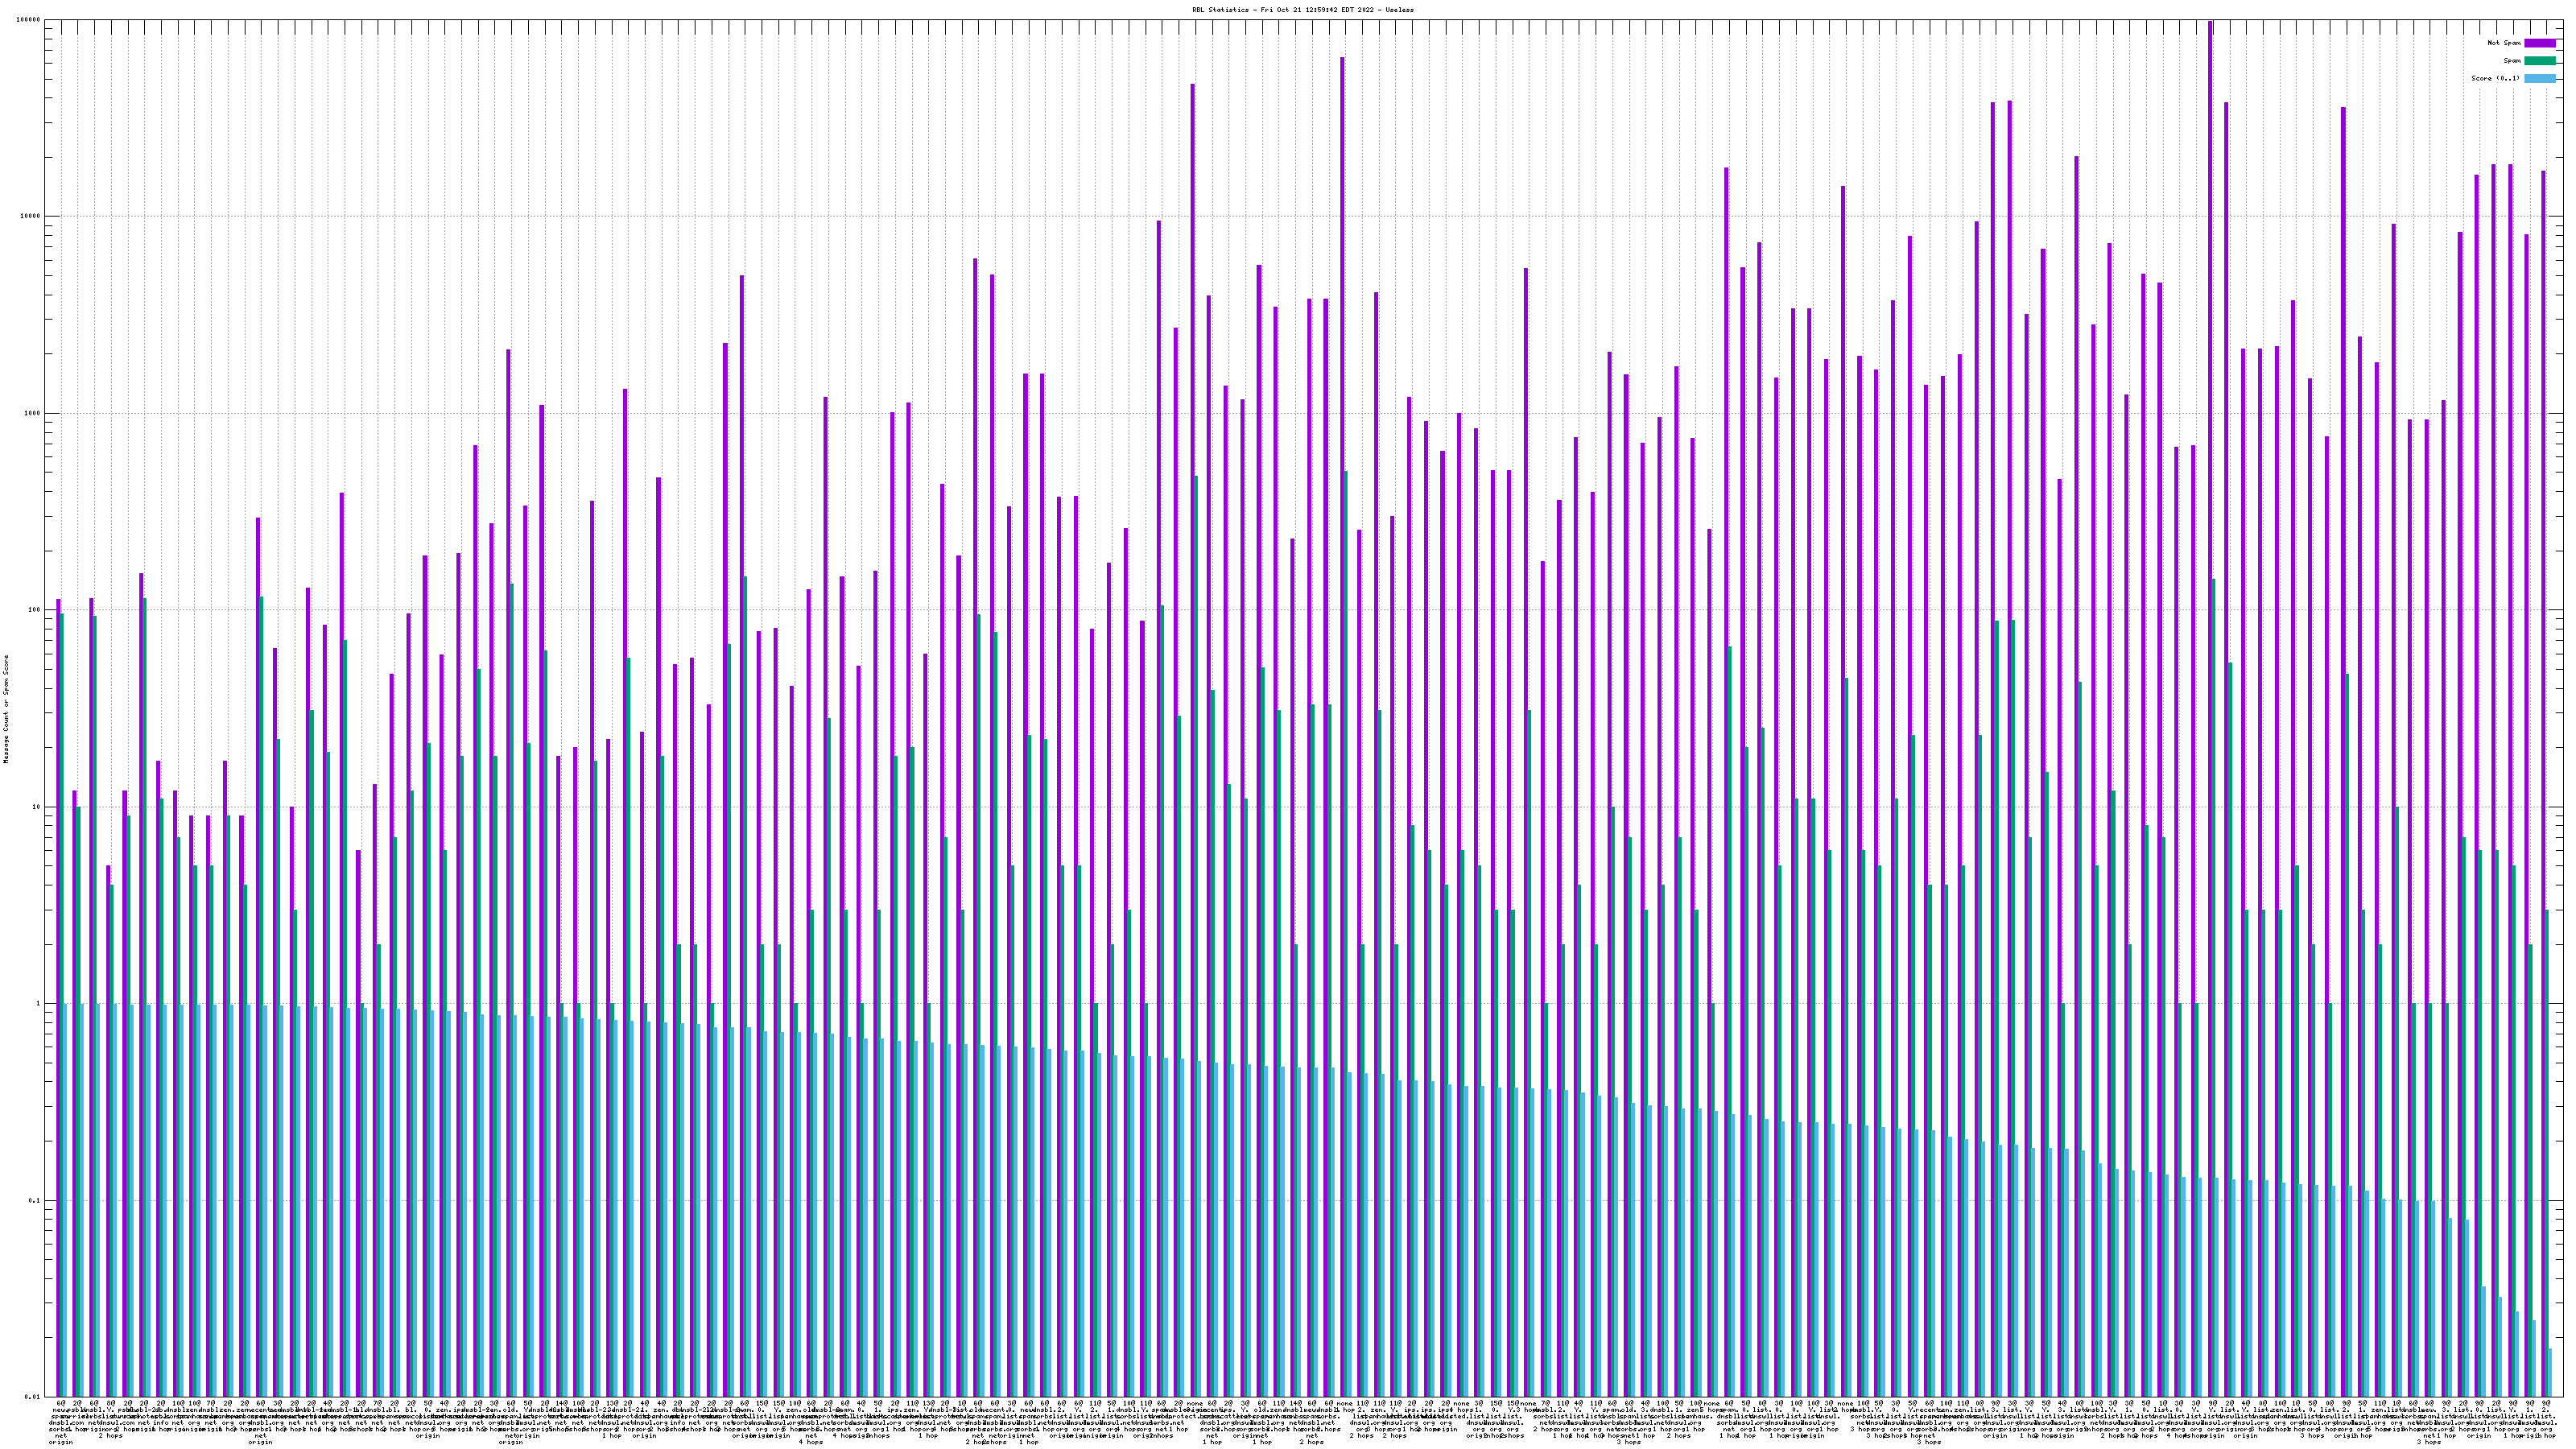Viewport: 2576px width, 1449px height.
Task: Select the "Score (0..1)" legend label
Action: pos(2495,78)
